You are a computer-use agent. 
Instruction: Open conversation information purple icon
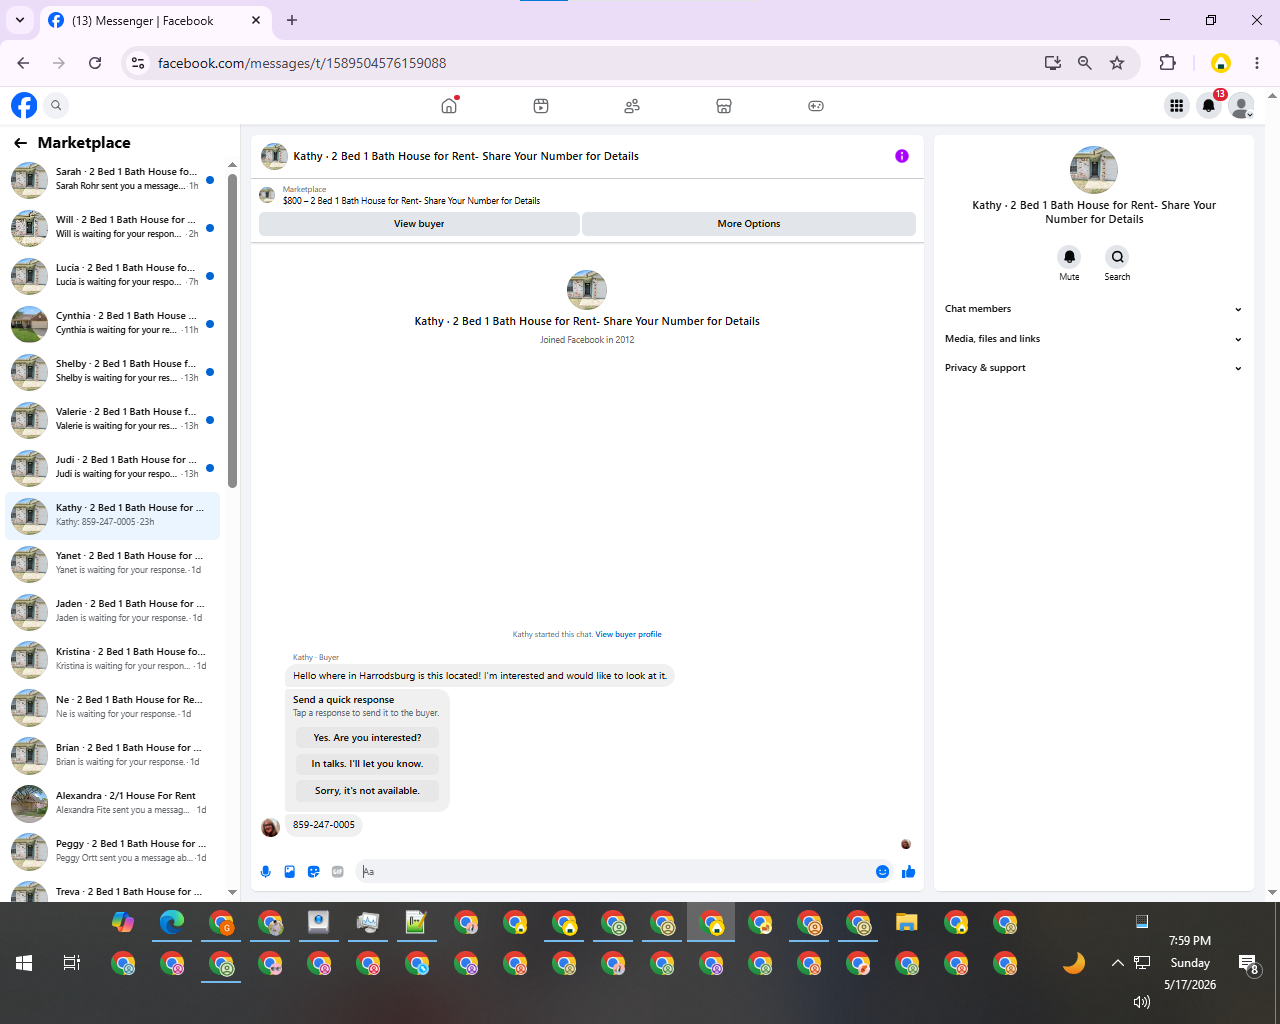pos(902,156)
